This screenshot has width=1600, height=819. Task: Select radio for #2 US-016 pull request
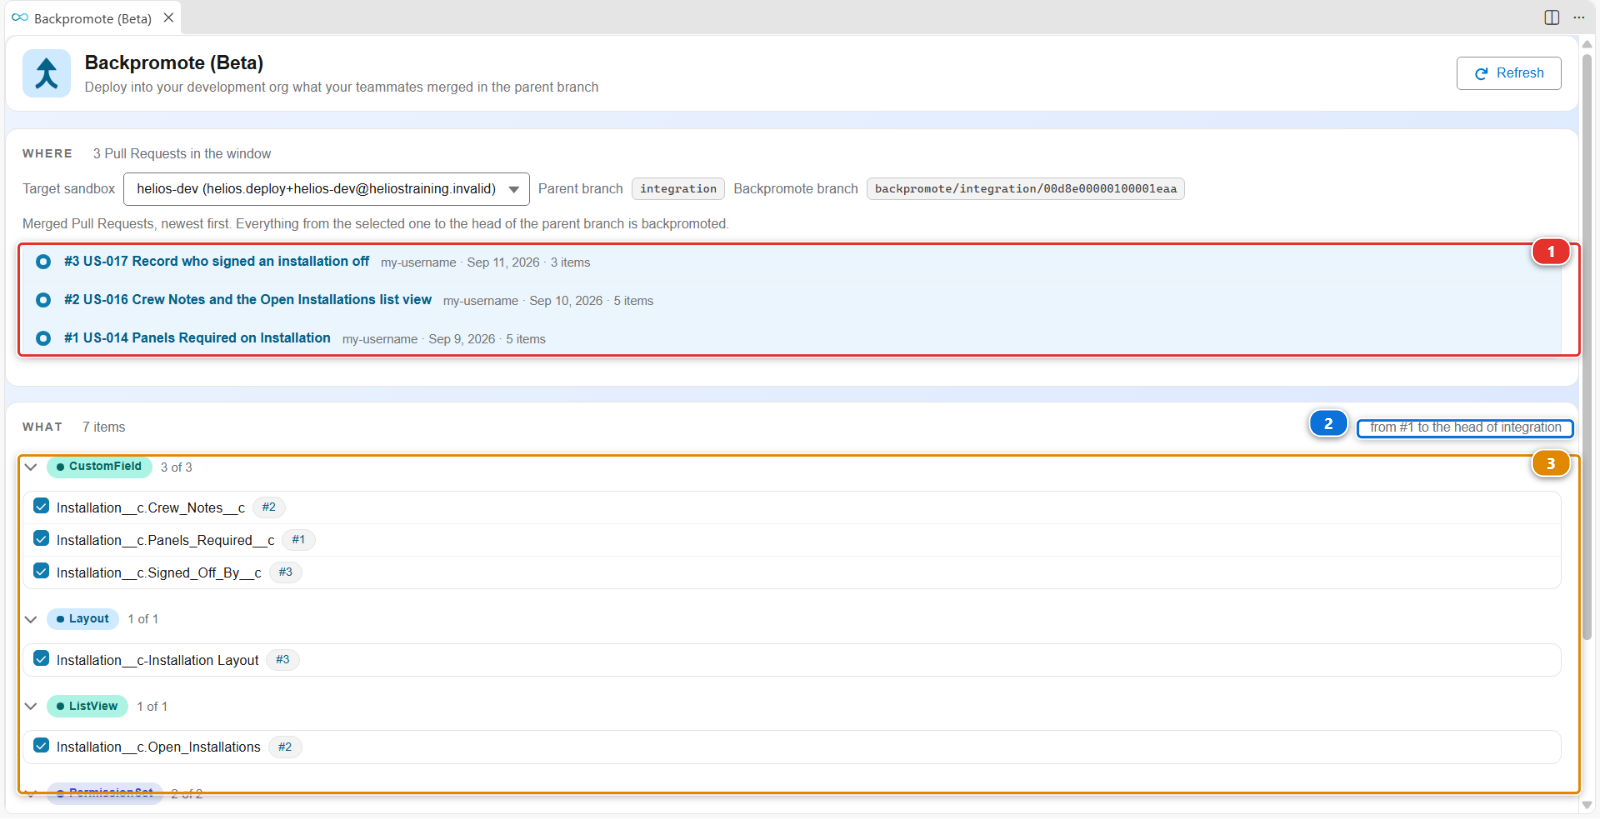[43, 300]
